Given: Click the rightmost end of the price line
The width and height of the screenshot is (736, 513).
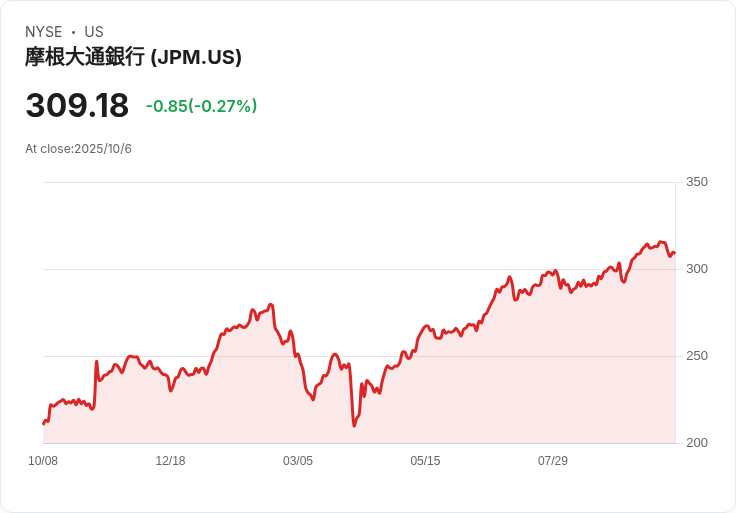Looking at the screenshot, I should [674, 253].
